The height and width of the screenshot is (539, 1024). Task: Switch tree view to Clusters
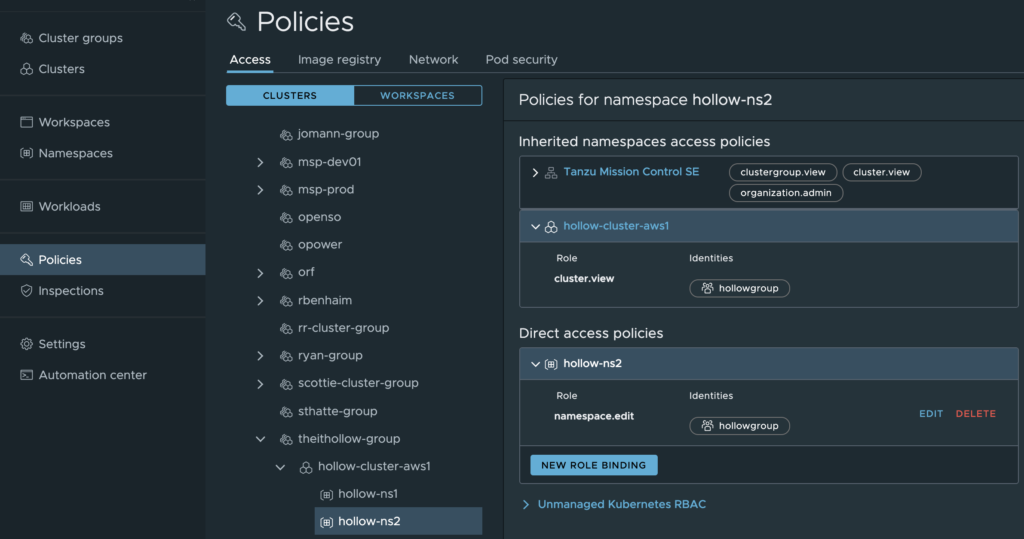click(x=289, y=96)
